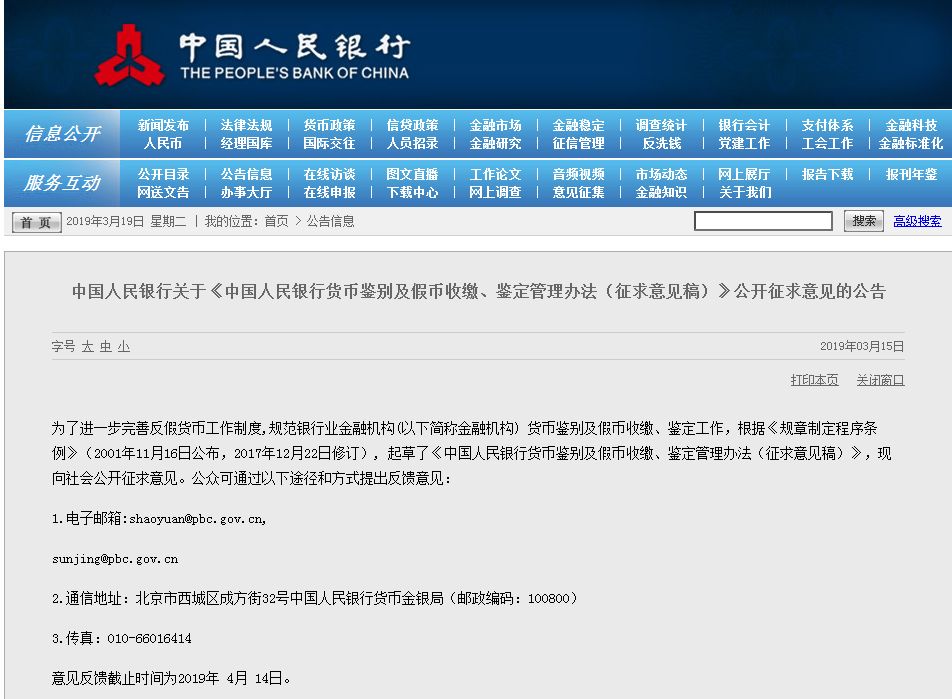This screenshot has height=699, width=952.
Task: Open the 人员招录 link
Action: pos(412,143)
